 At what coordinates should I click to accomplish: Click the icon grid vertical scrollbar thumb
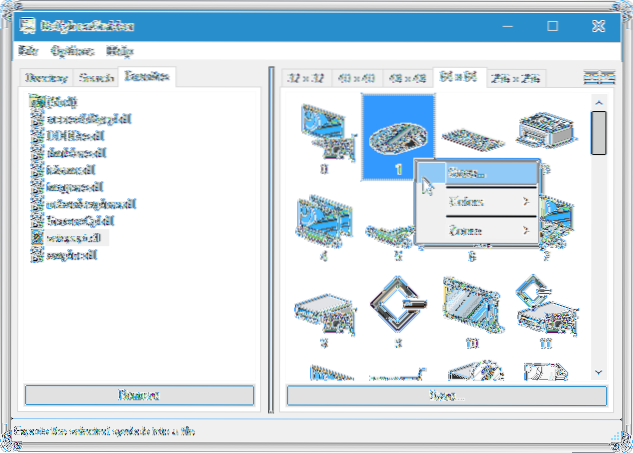pyautogui.click(x=598, y=132)
